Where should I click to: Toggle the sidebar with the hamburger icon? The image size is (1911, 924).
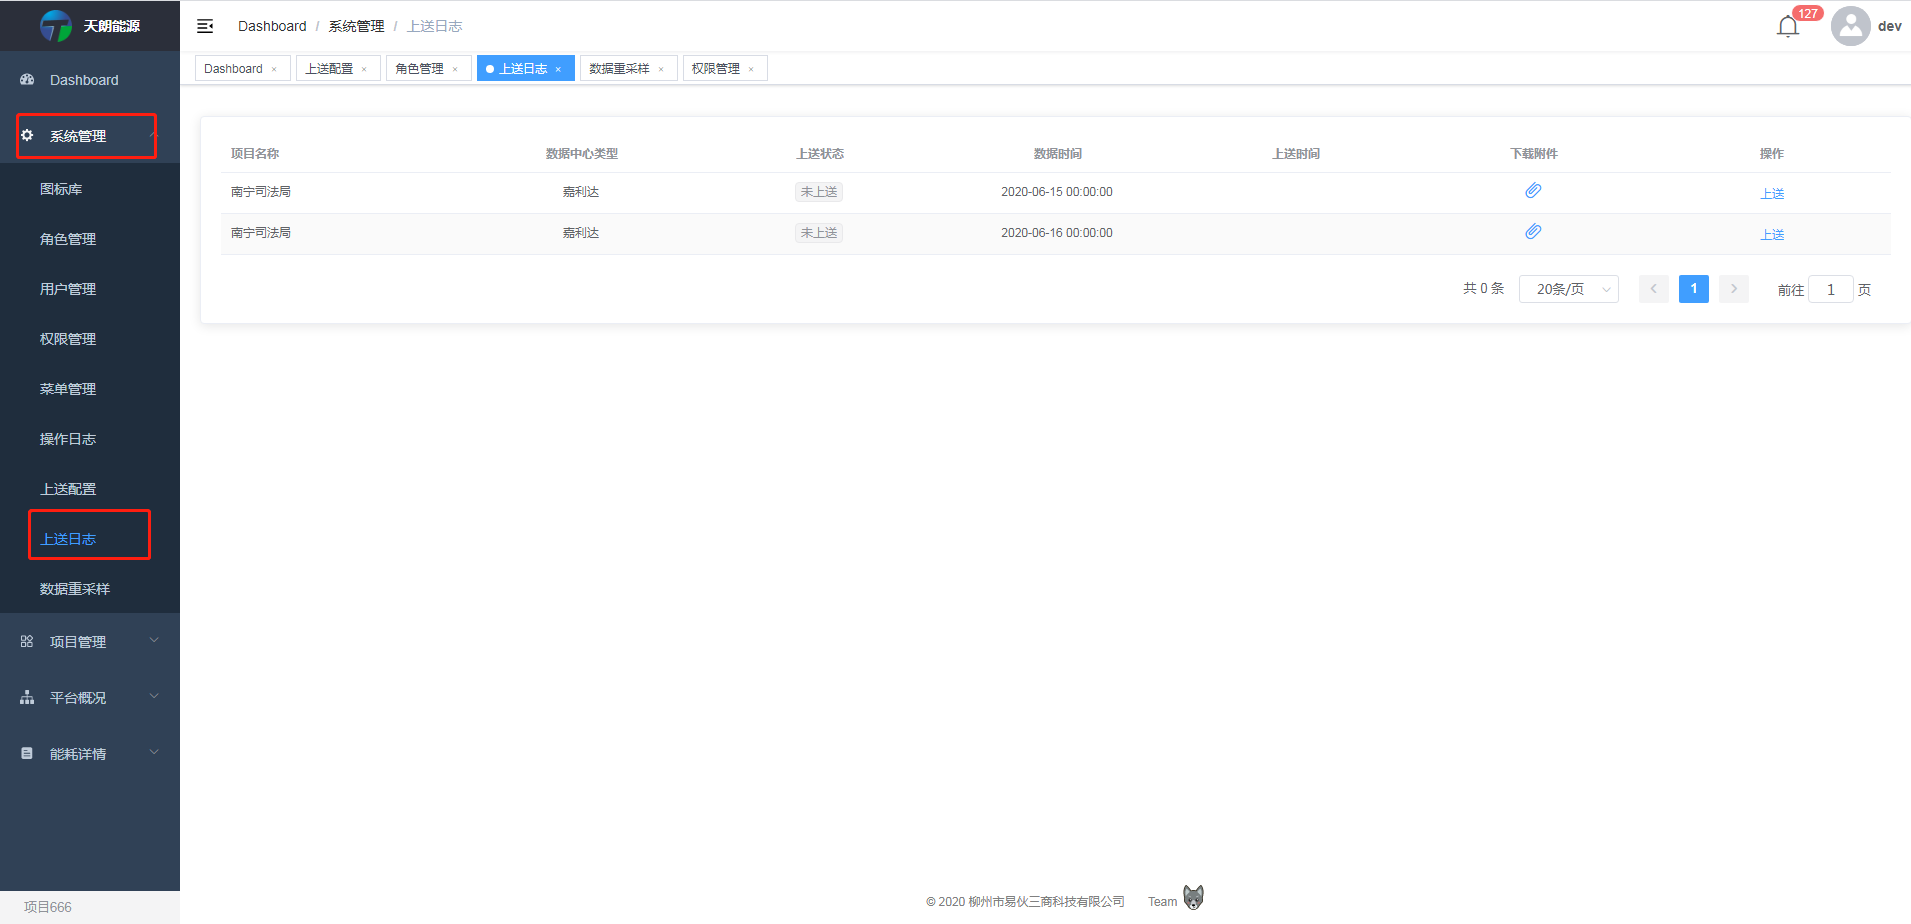point(205,26)
